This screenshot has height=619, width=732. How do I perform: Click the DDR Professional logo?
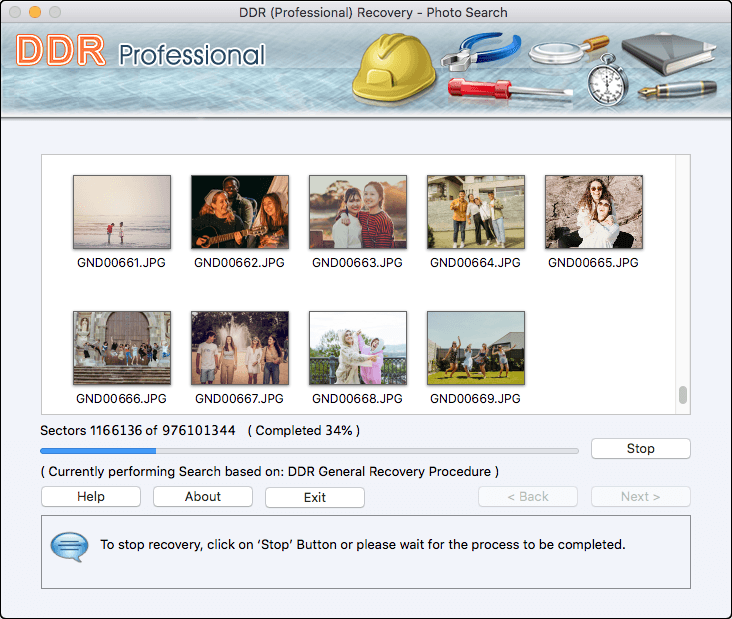pos(141,51)
